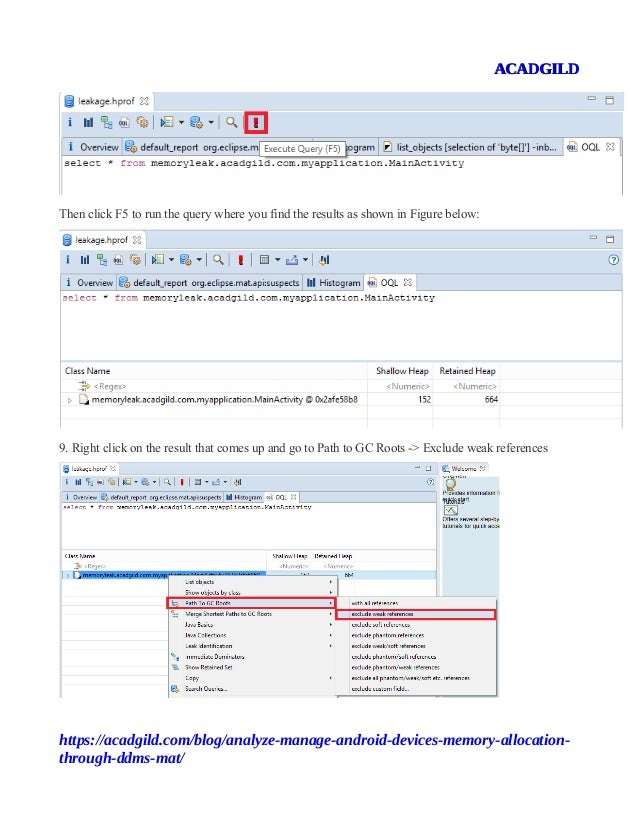
Task: Click Retained Heap column header in middle screenshot
Action: coord(467,371)
